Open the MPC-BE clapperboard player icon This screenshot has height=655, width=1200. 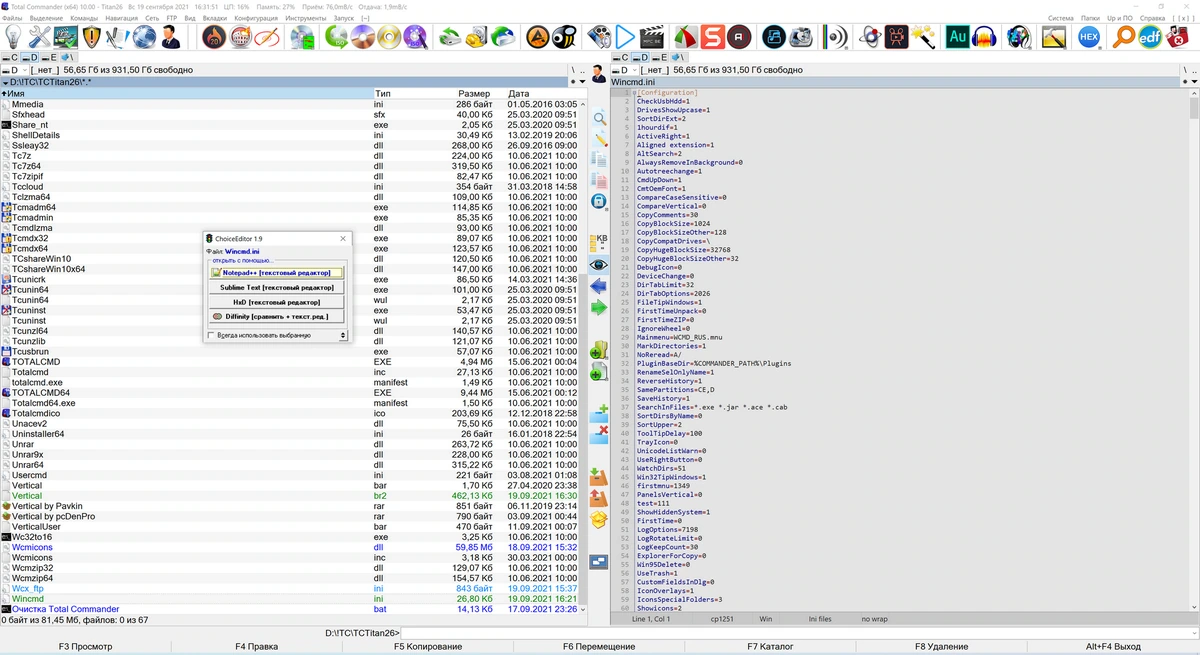(651, 38)
